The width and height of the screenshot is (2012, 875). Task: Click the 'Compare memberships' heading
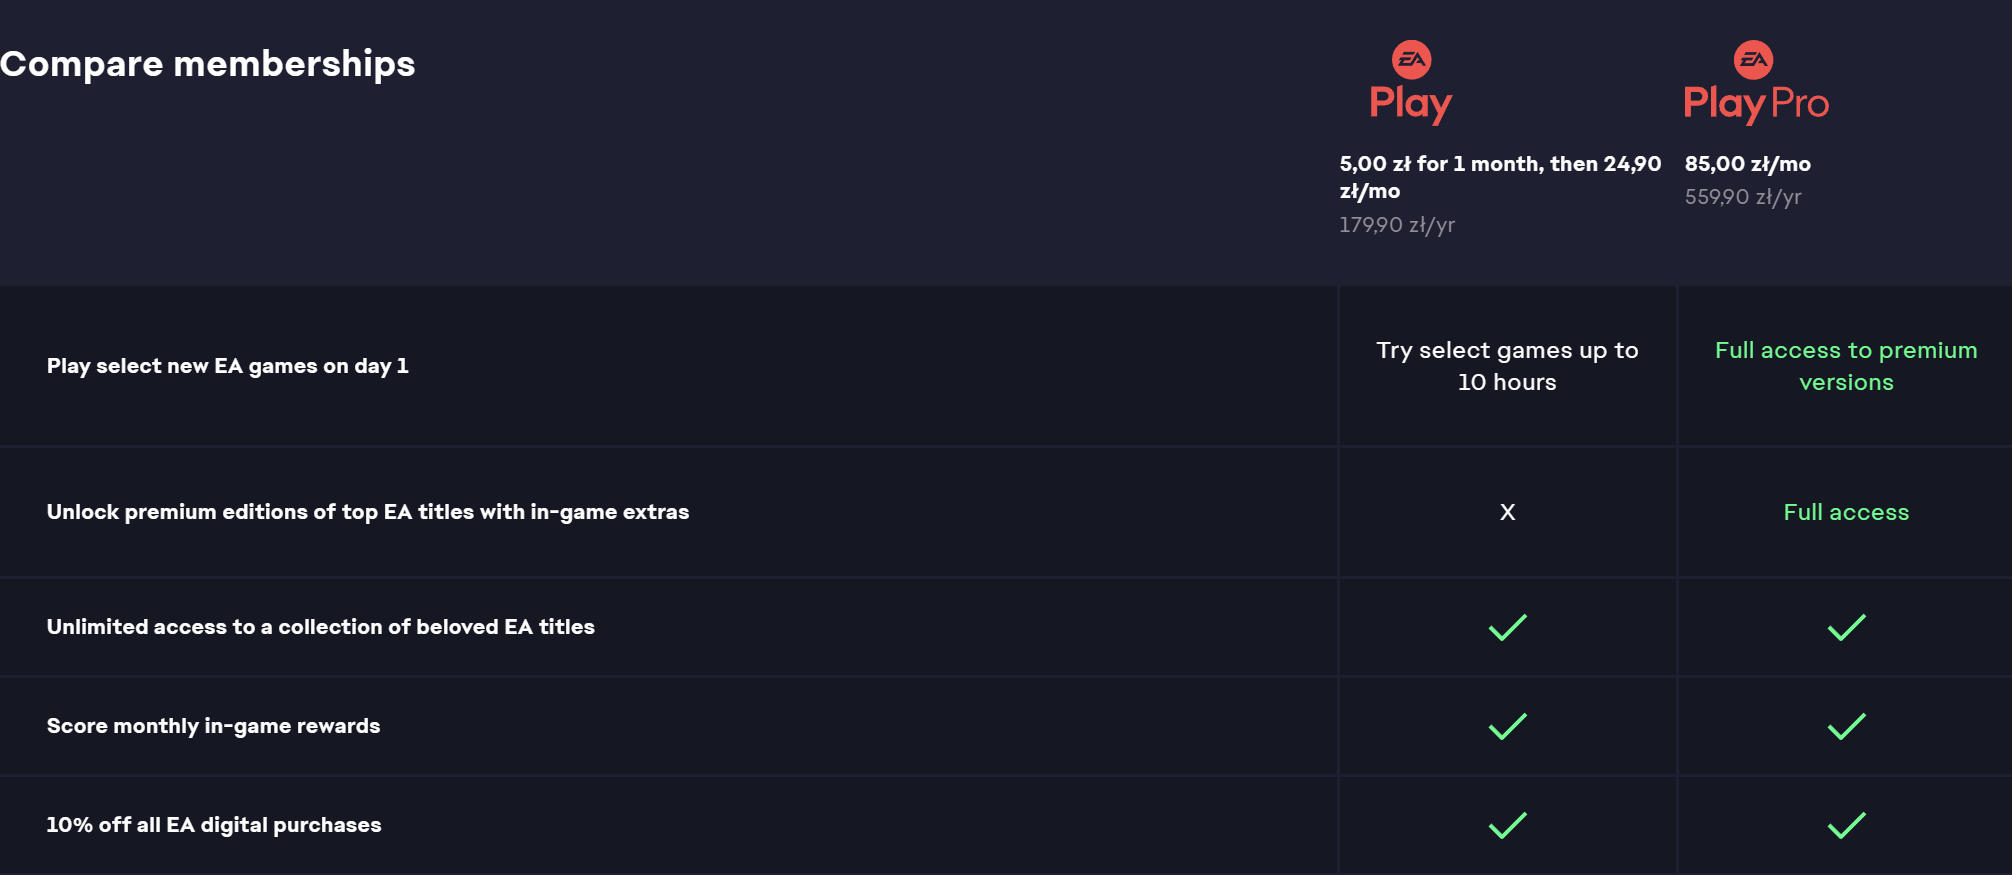[208, 64]
